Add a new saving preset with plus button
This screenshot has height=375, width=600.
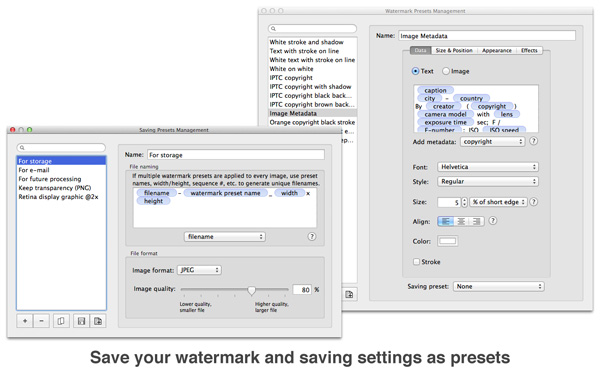coord(25,321)
